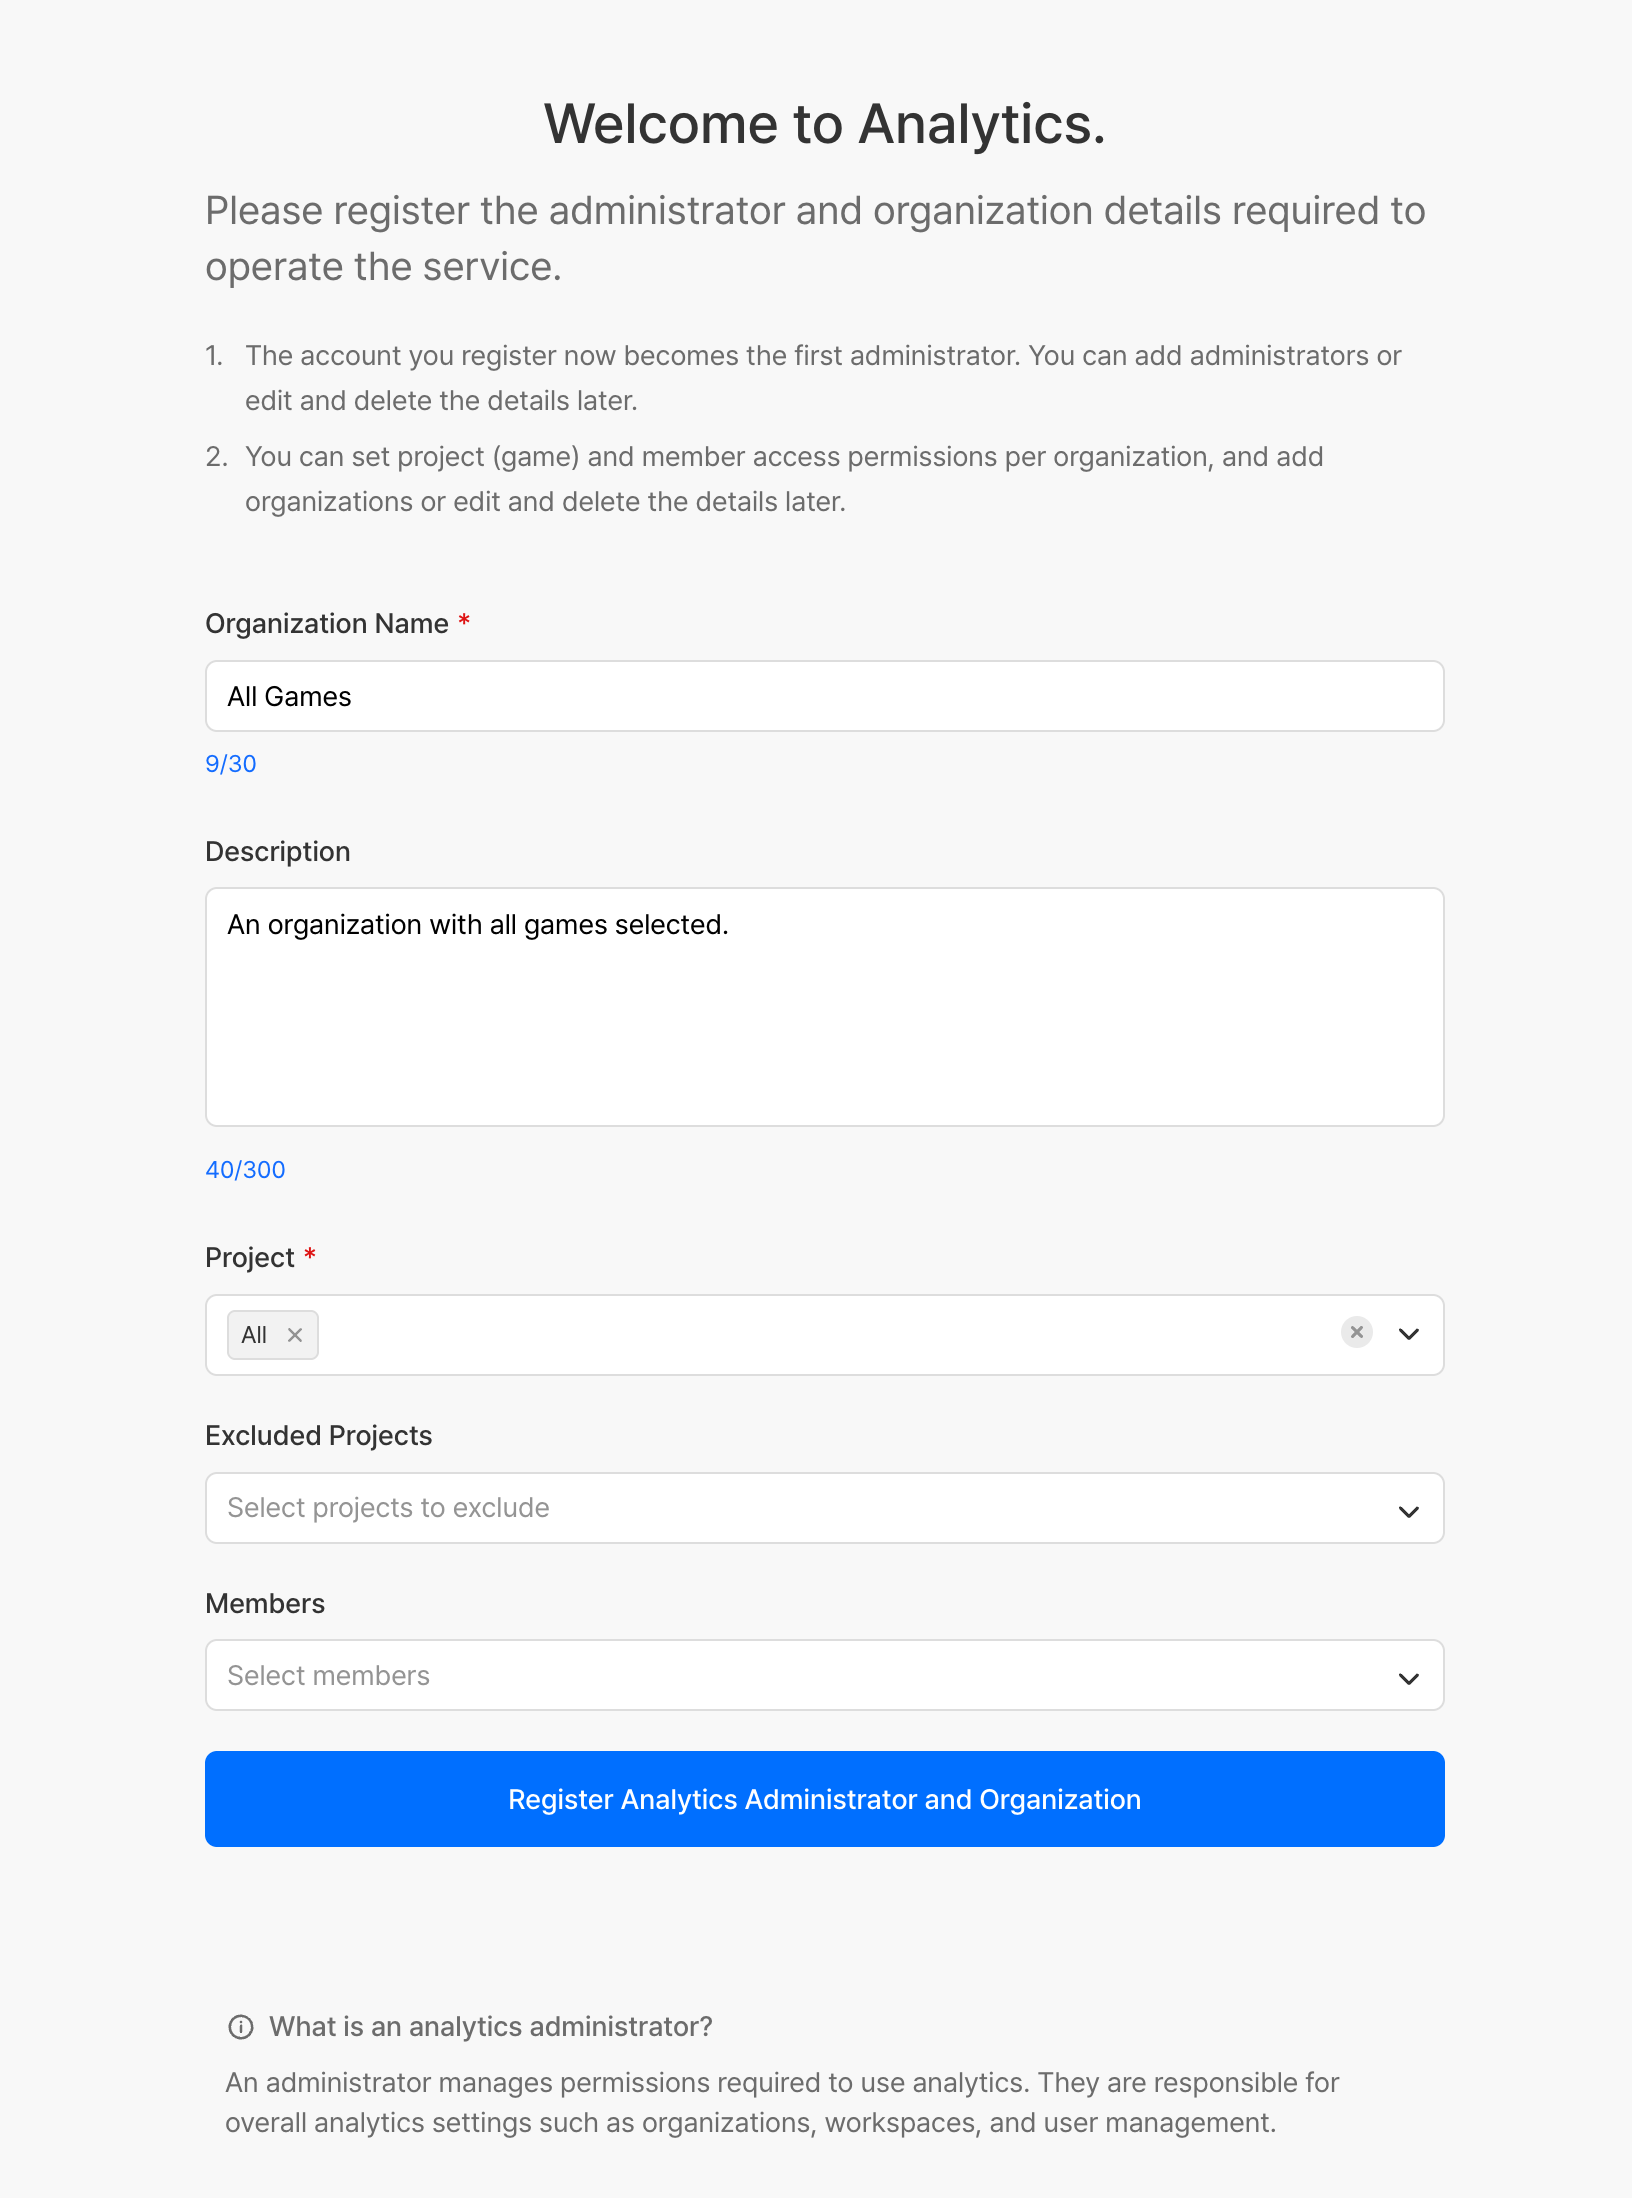
Task: Click the info icon beside administrator question
Action: tap(241, 2026)
